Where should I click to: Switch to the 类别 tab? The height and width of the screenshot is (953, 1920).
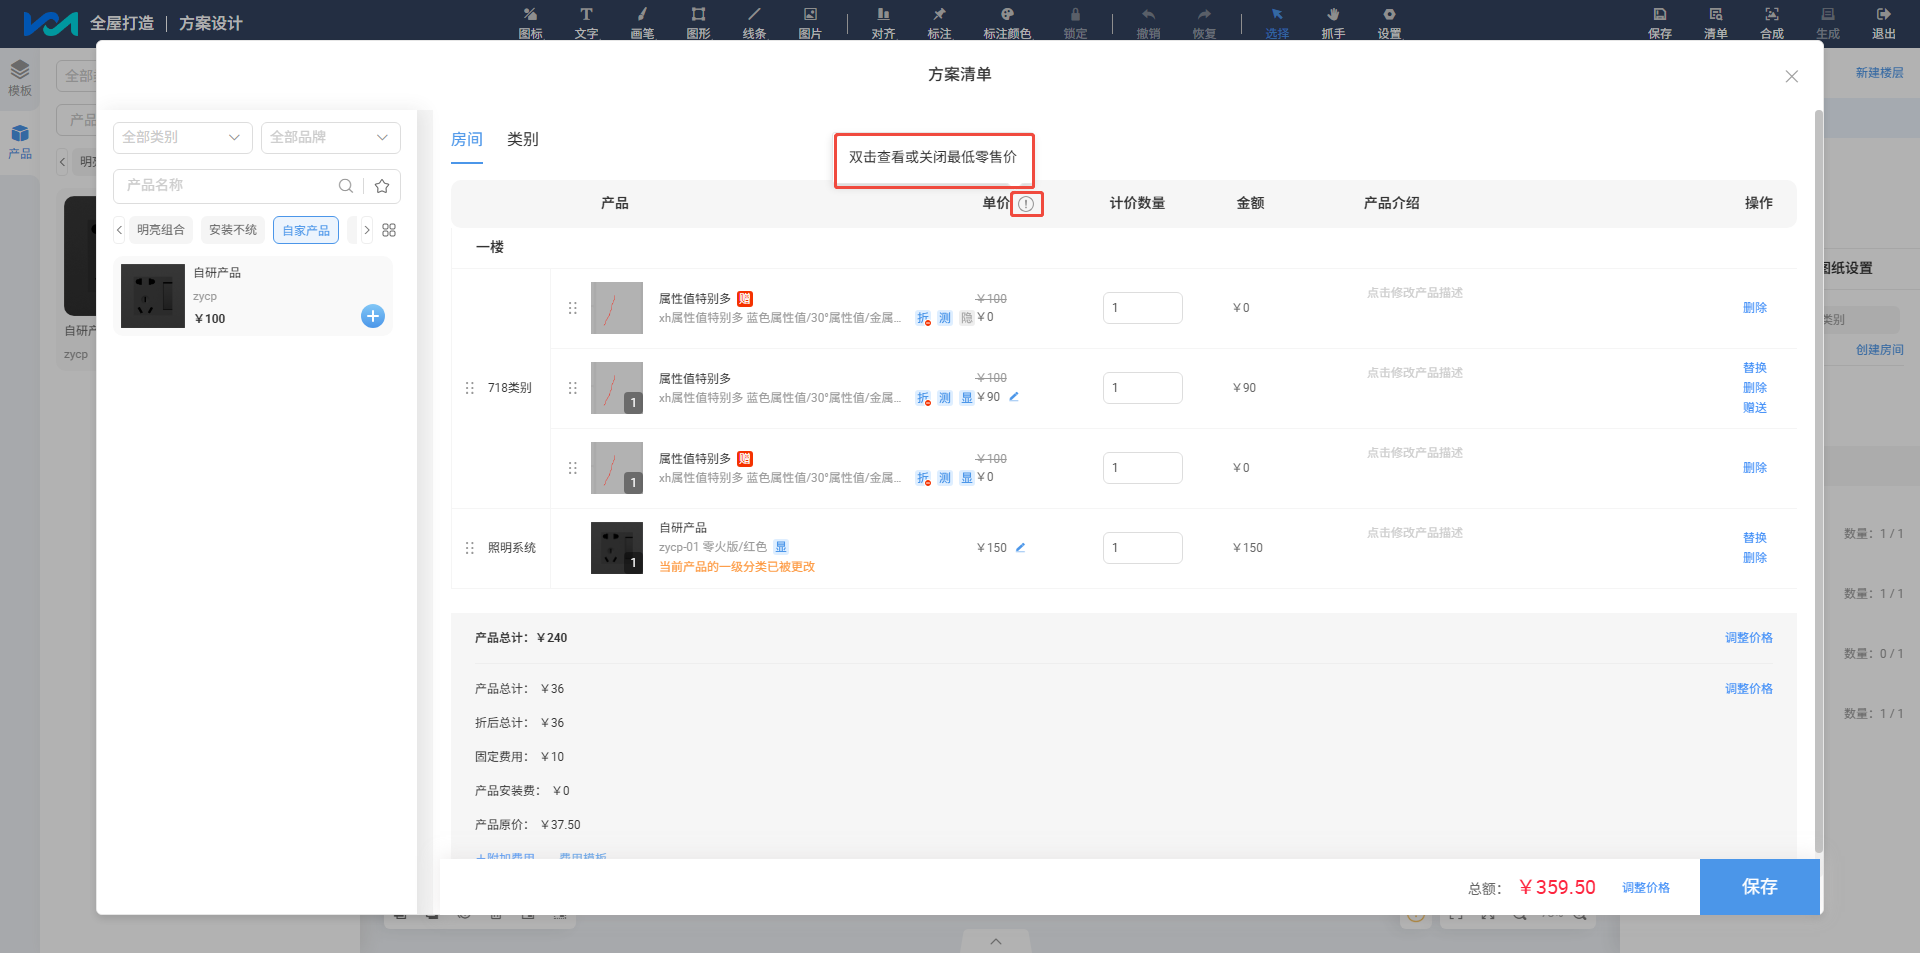(523, 140)
